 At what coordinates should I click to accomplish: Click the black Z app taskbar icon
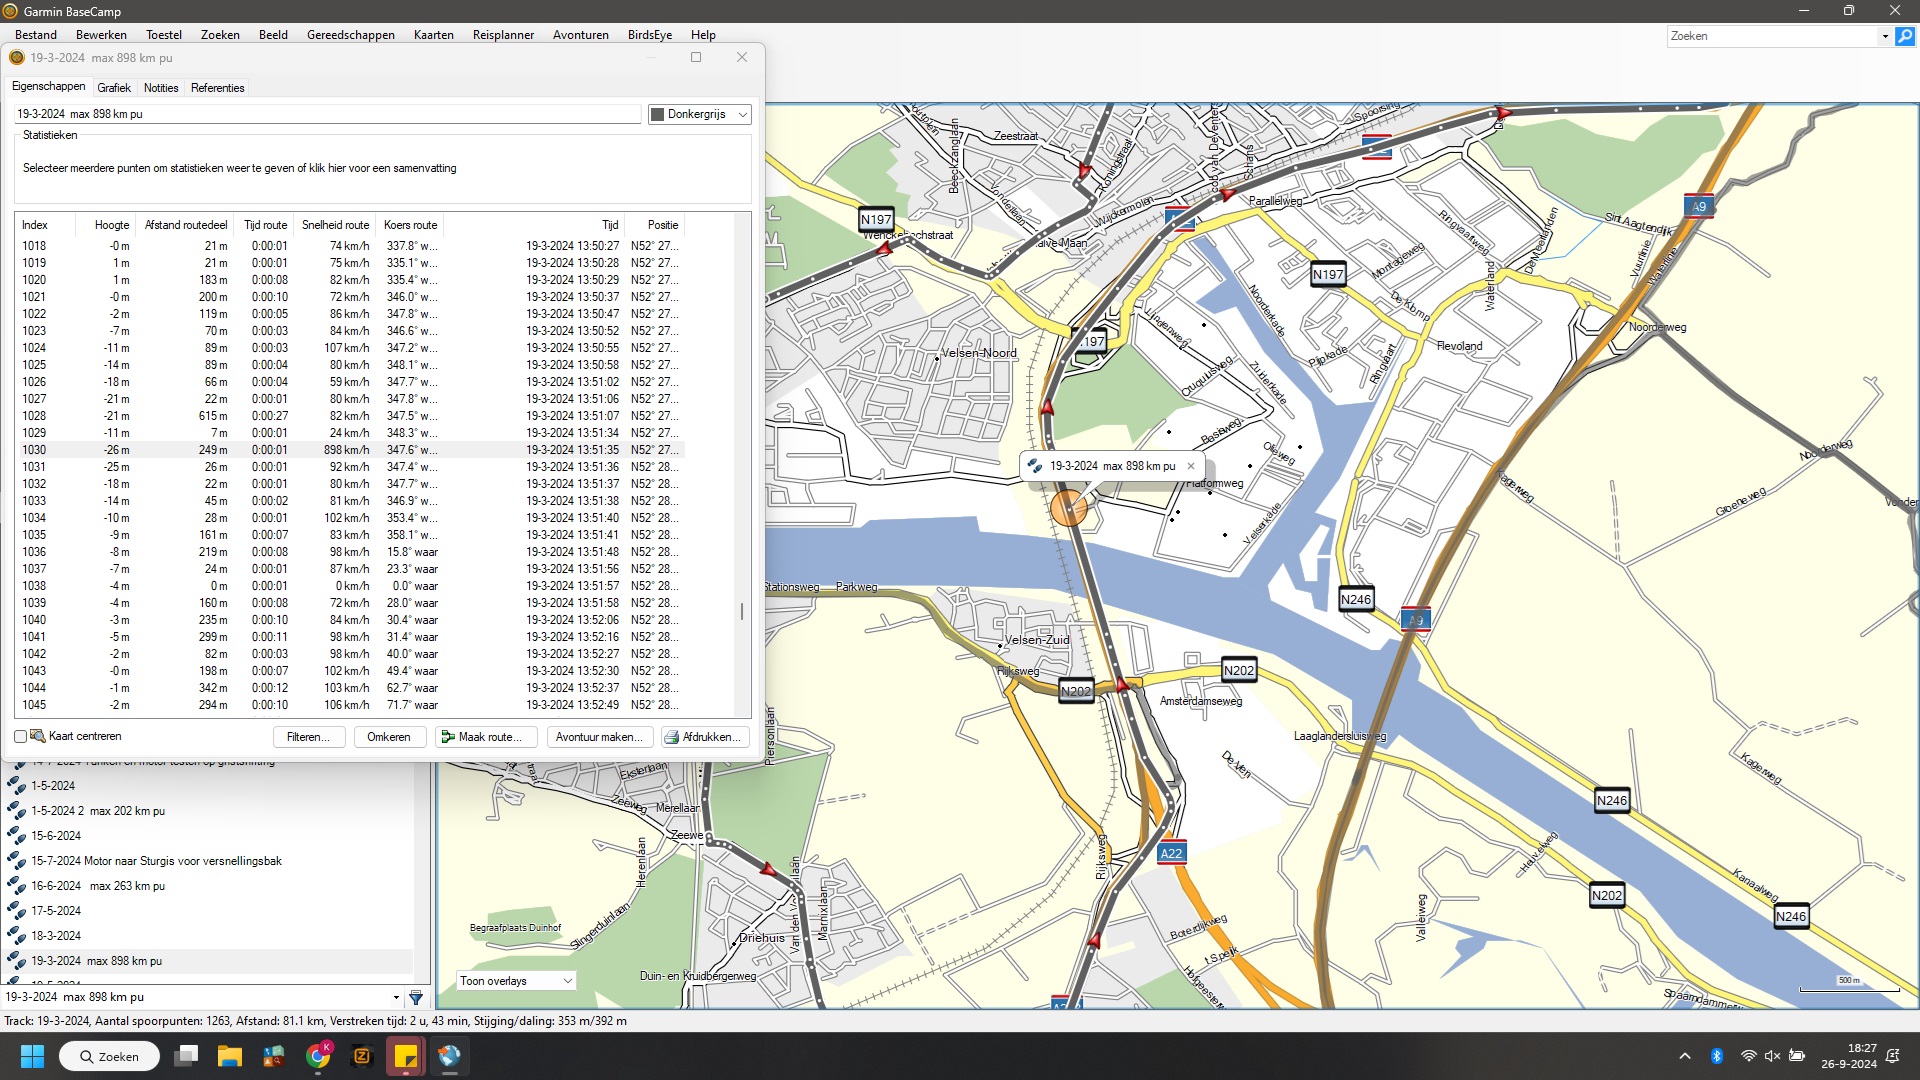362,1056
